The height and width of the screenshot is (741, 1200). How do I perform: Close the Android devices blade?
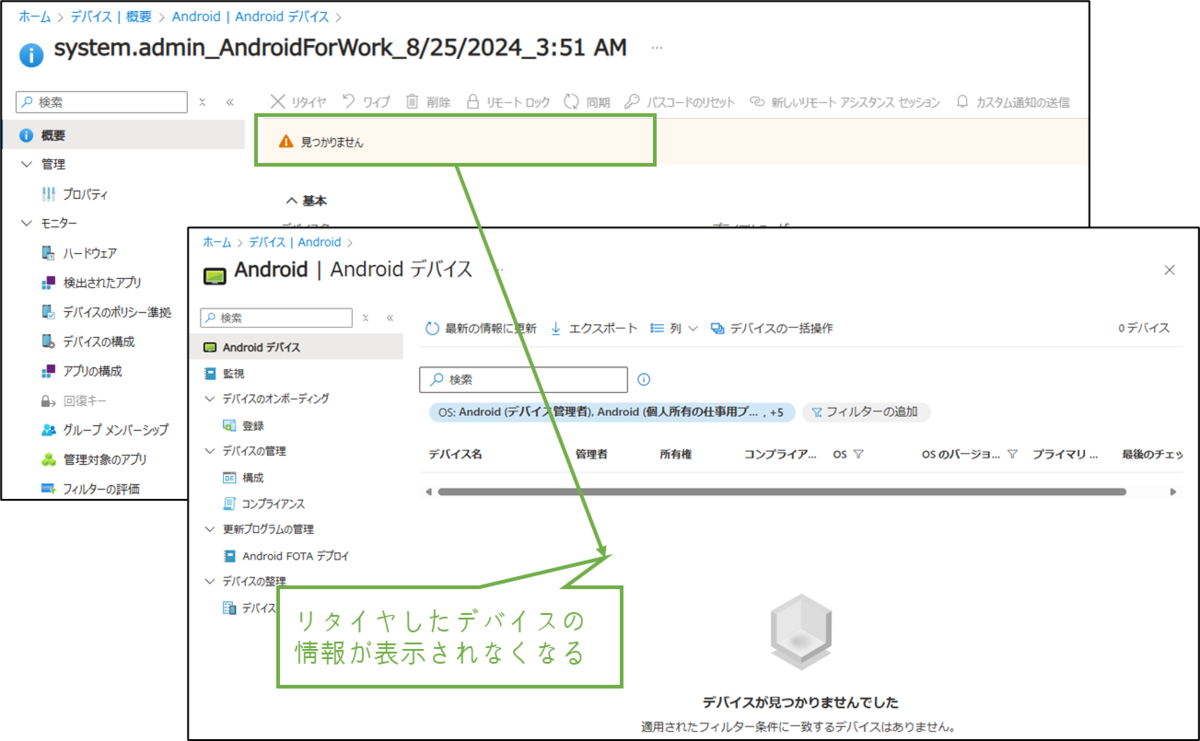point(1169,270)
